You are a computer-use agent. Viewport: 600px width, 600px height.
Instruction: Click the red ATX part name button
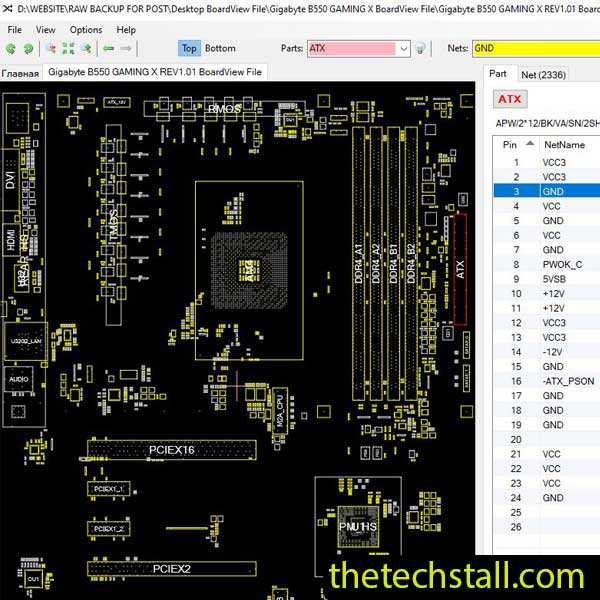510,99
